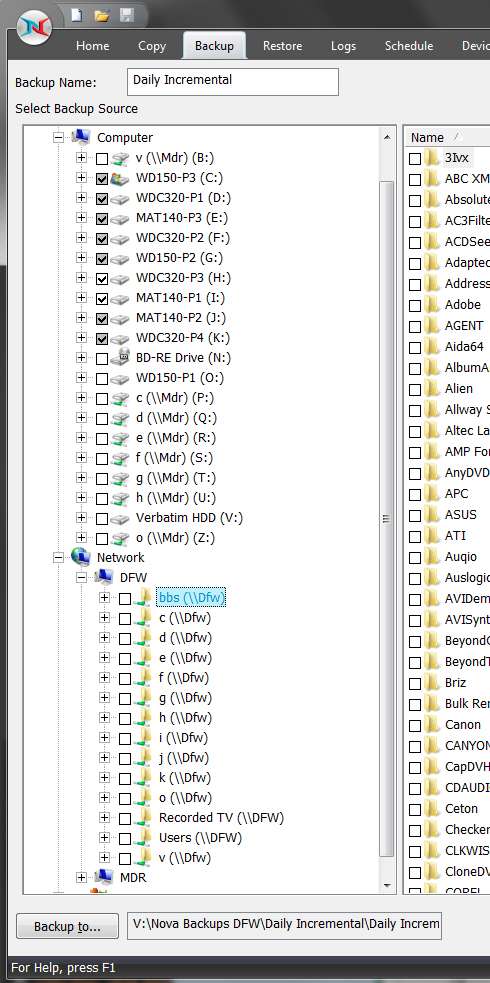This screenshot has width=490, height=983.
Task: Click the Network globe icon in tree
Action: 81,557
